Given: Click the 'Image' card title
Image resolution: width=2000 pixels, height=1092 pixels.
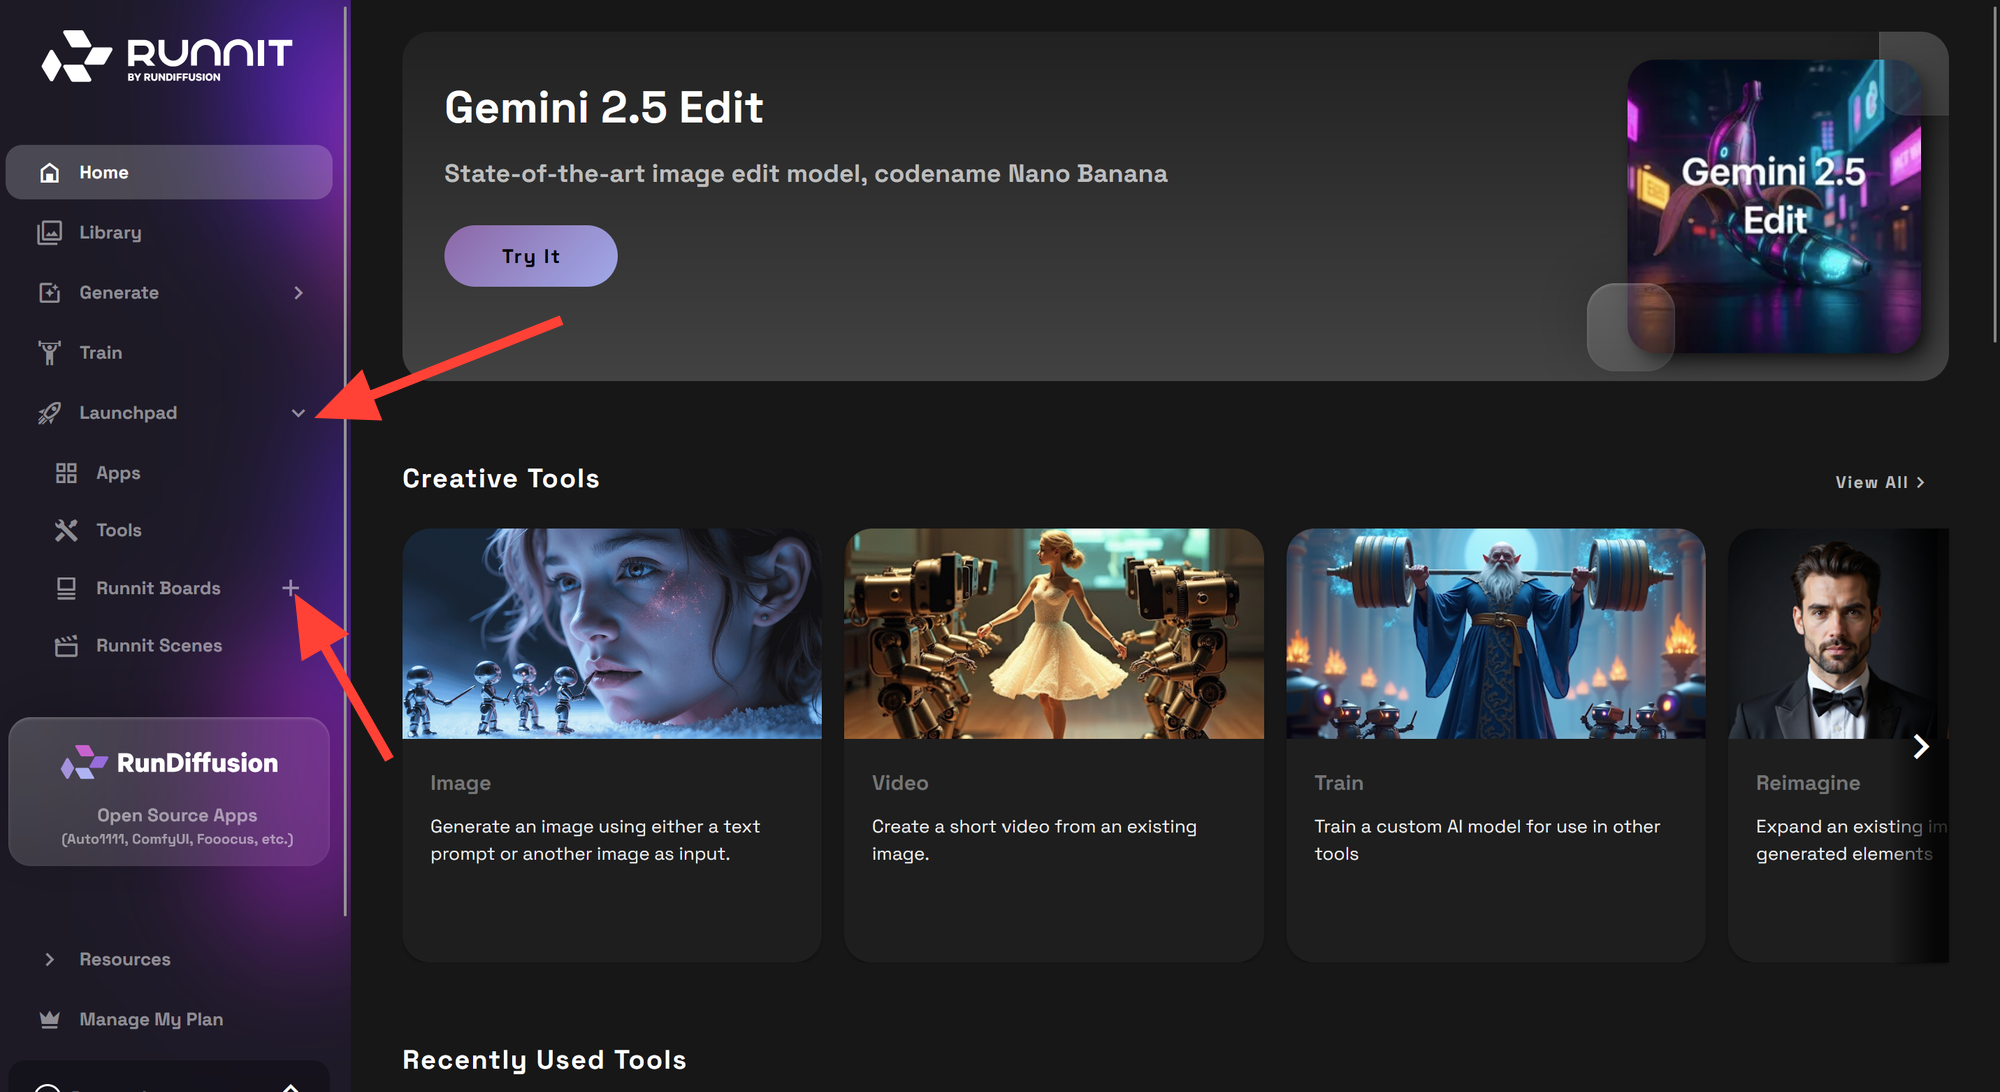Looking at the screenshot, I should click(x=460, y=783).
